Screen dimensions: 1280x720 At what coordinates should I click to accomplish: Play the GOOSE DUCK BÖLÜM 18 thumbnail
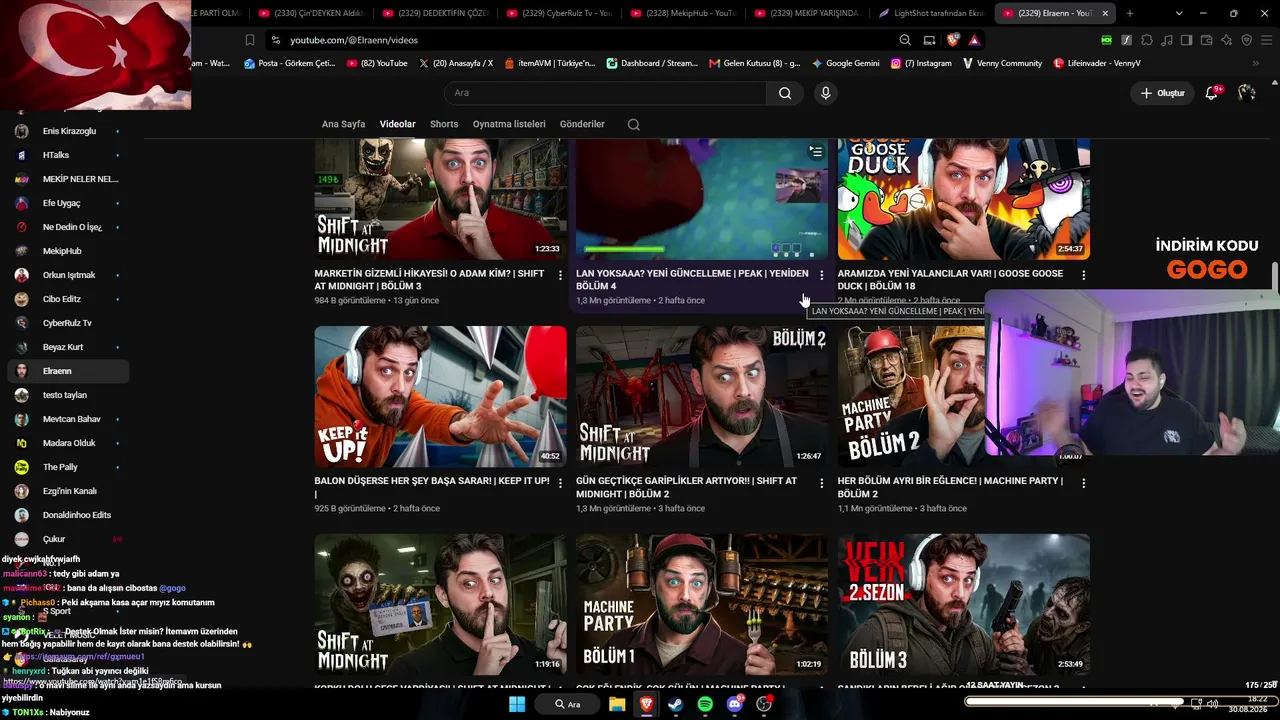[x=964, y=199]
